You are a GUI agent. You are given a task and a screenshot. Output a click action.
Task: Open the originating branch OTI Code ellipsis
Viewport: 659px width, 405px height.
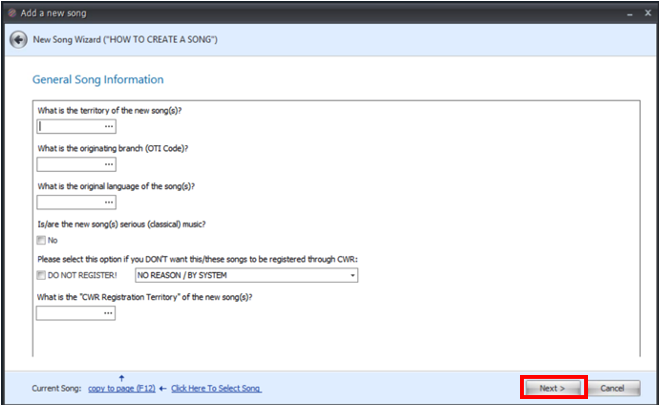[108, 165]
